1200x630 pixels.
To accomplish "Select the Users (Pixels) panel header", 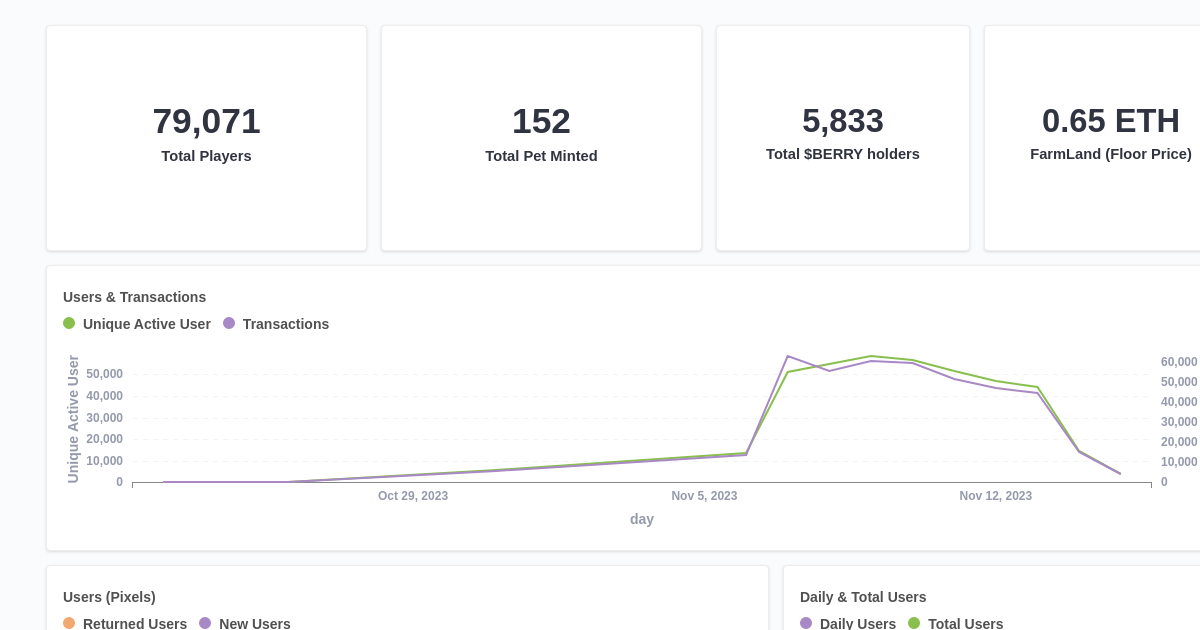I will click(108, 597).
